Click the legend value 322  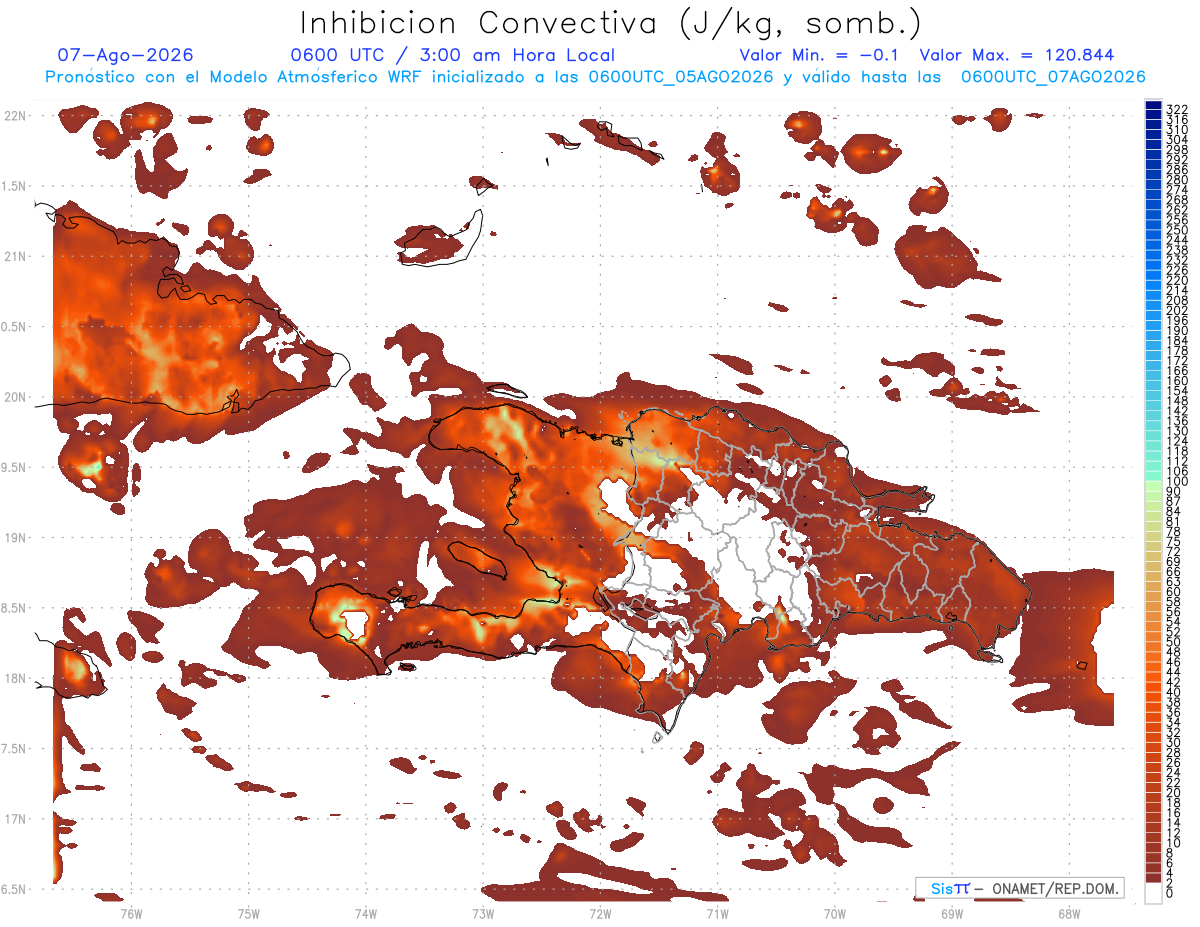coord(1176,109)
